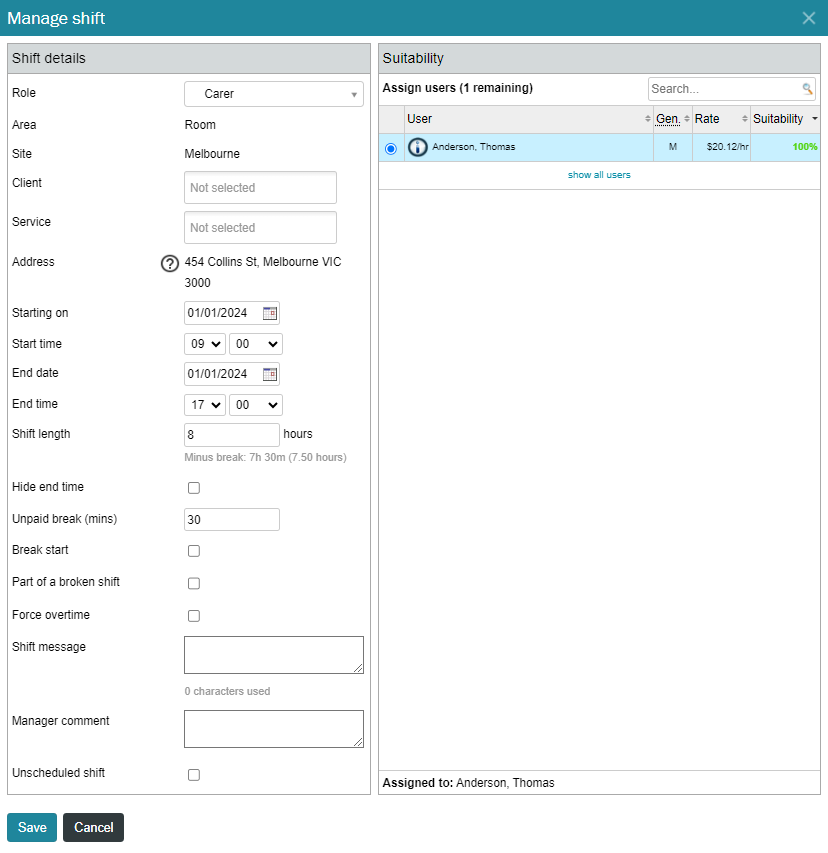
Task: Click the Shift length hours field
Action: coord(232,435)
